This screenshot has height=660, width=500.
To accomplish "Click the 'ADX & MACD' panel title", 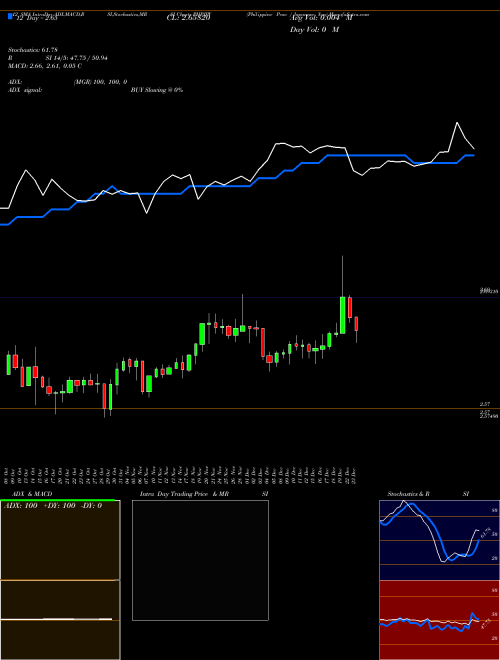I will click(x=32, y=494).
